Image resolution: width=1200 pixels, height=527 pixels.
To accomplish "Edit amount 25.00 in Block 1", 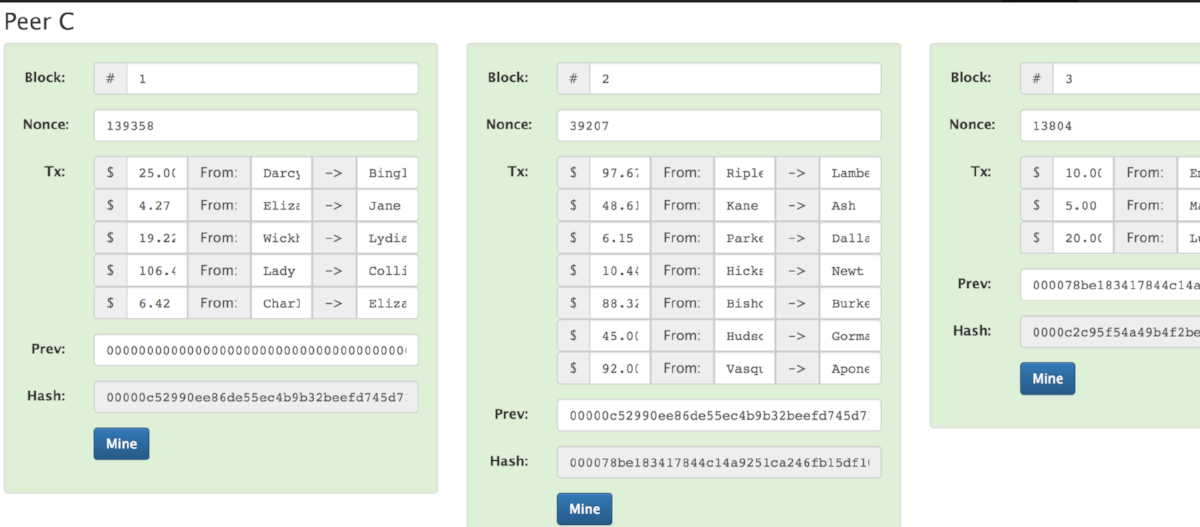I will [157, 173].
